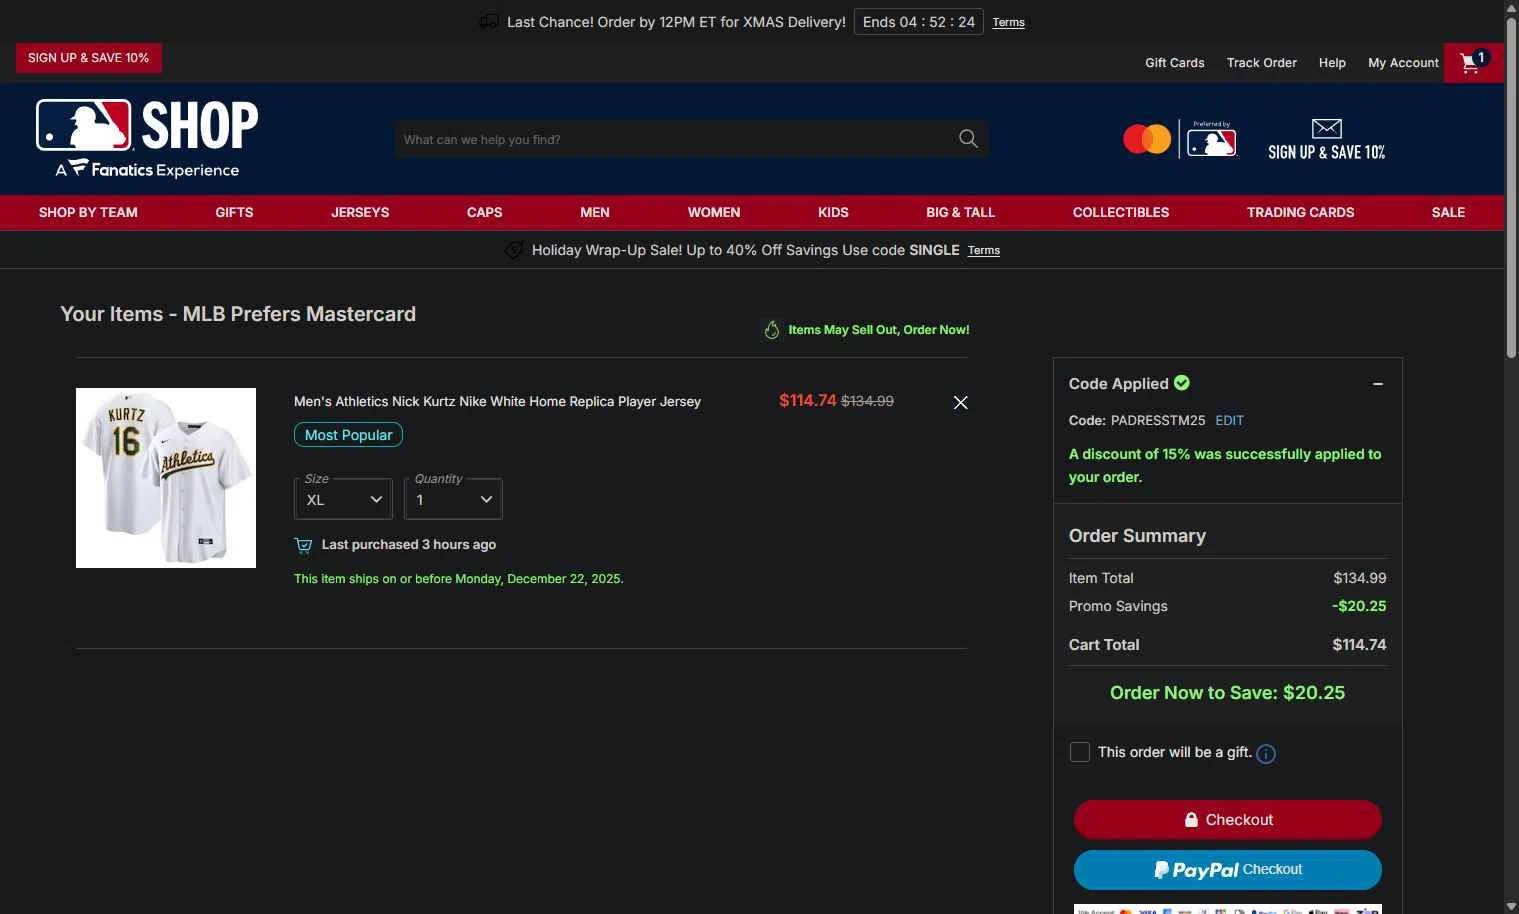Click the Ends countdown timer box
This screenshot has width=1519, height=914.
918,22
